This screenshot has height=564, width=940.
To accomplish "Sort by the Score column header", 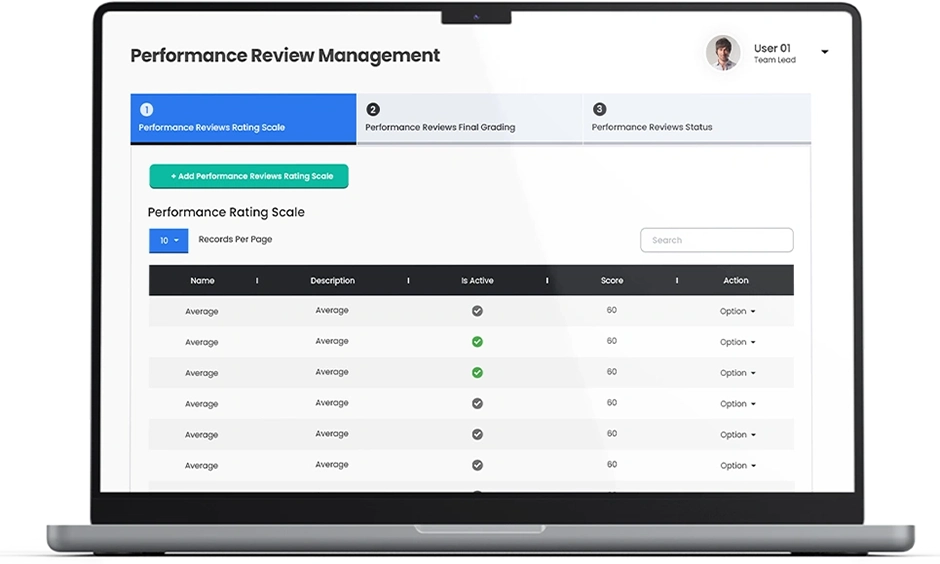I will tap(612, 281).
